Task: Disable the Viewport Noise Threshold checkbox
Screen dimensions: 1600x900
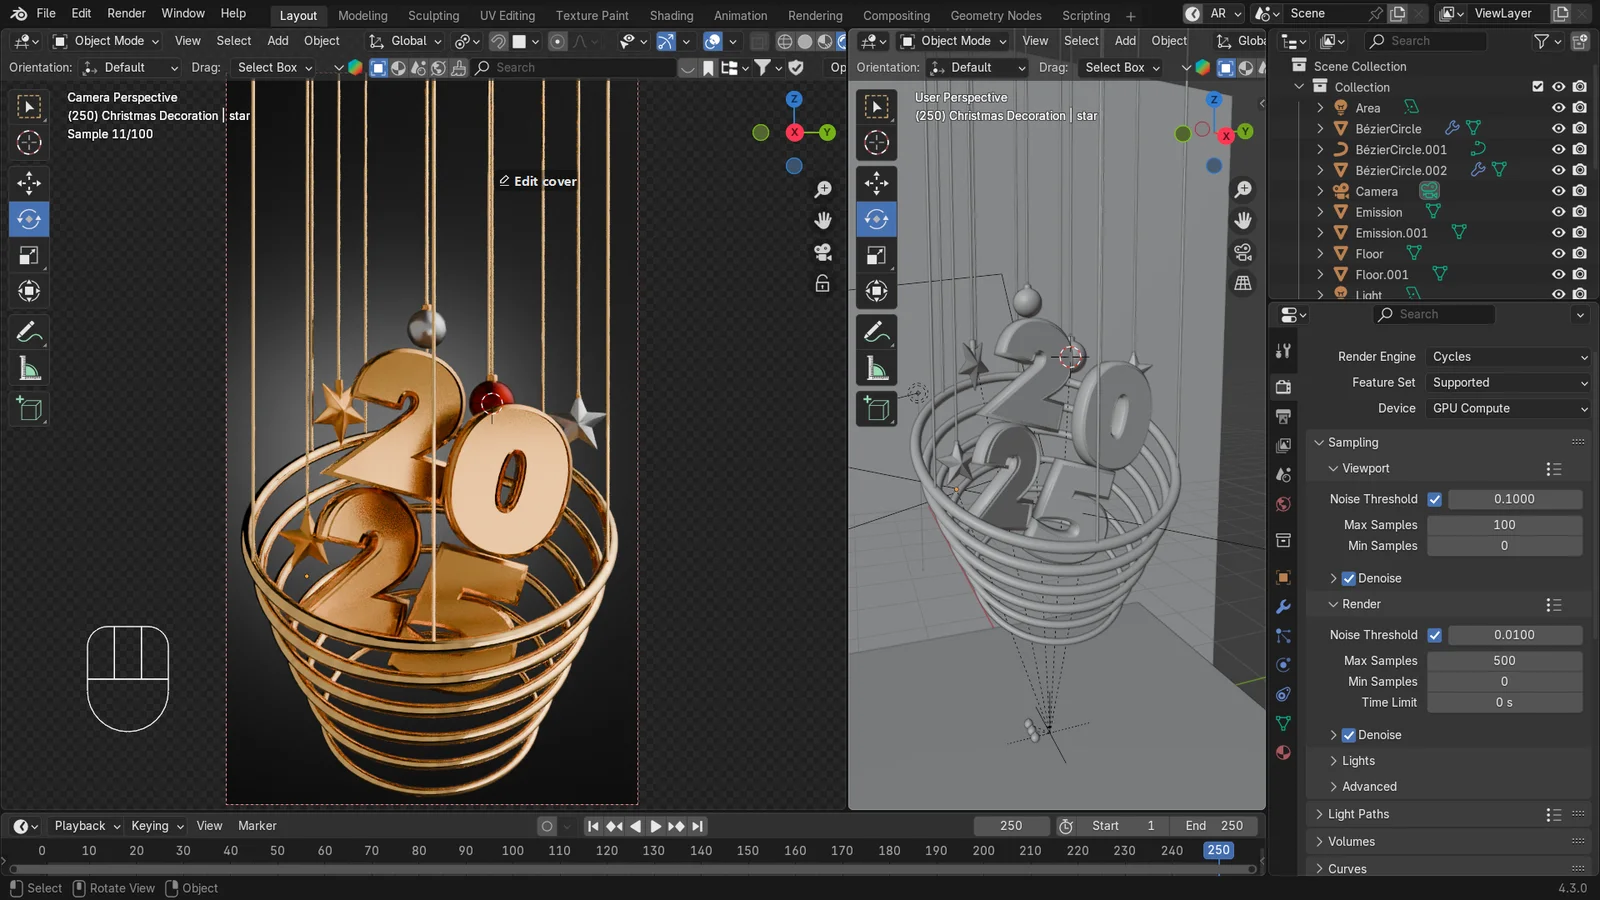Action: coord(1435,499)
